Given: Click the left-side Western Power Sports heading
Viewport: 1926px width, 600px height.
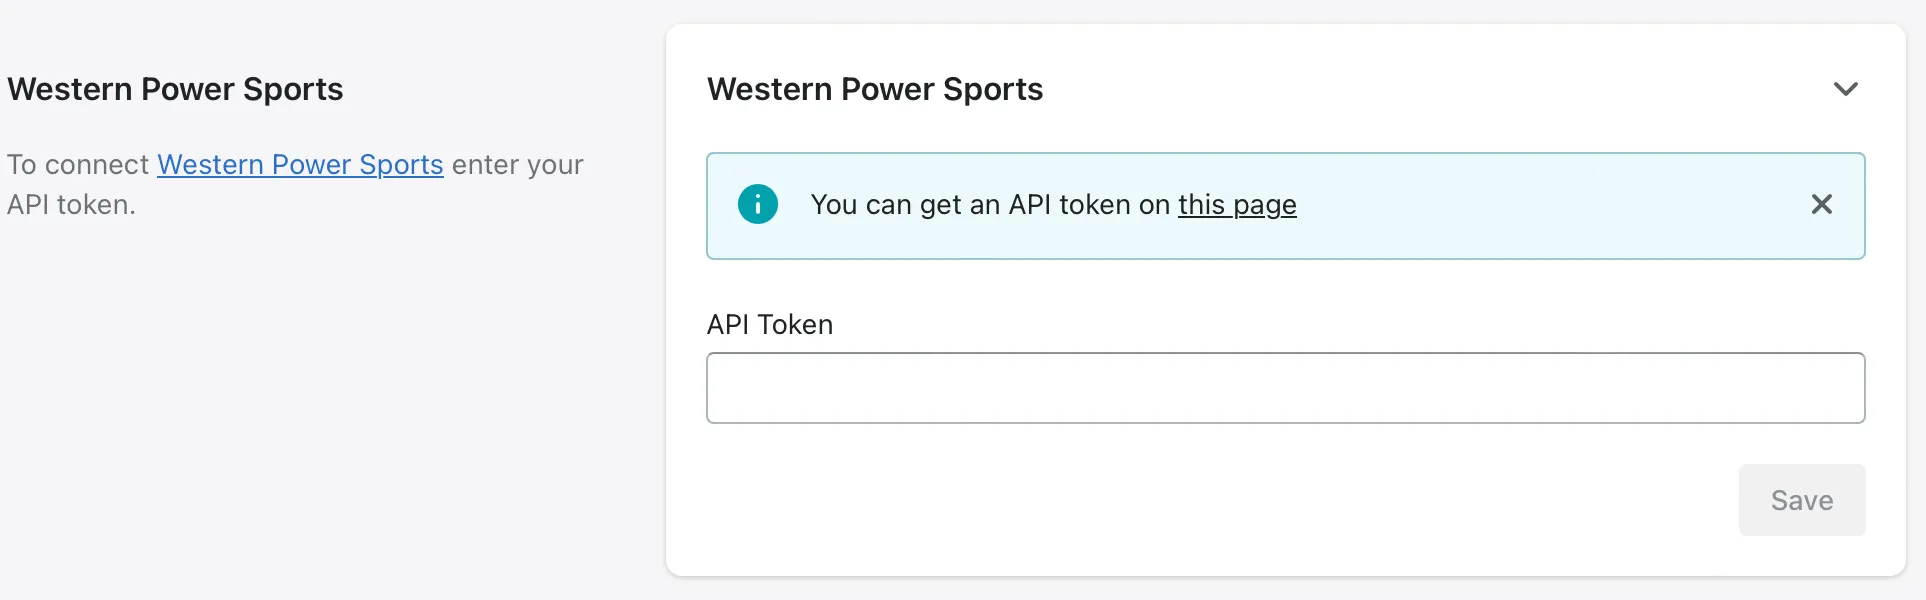Looking at the screenshot, I should pos(175,90).
